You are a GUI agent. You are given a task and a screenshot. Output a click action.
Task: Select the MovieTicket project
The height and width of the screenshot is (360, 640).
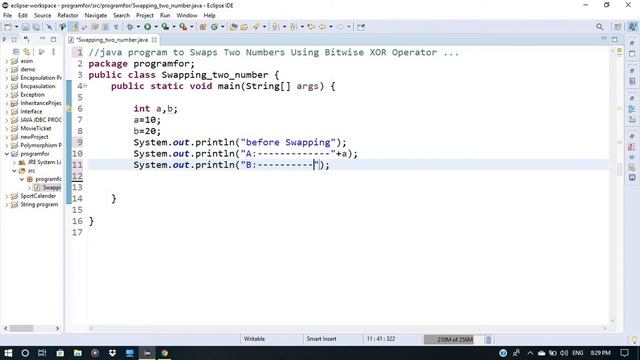[x=36, y=129]
